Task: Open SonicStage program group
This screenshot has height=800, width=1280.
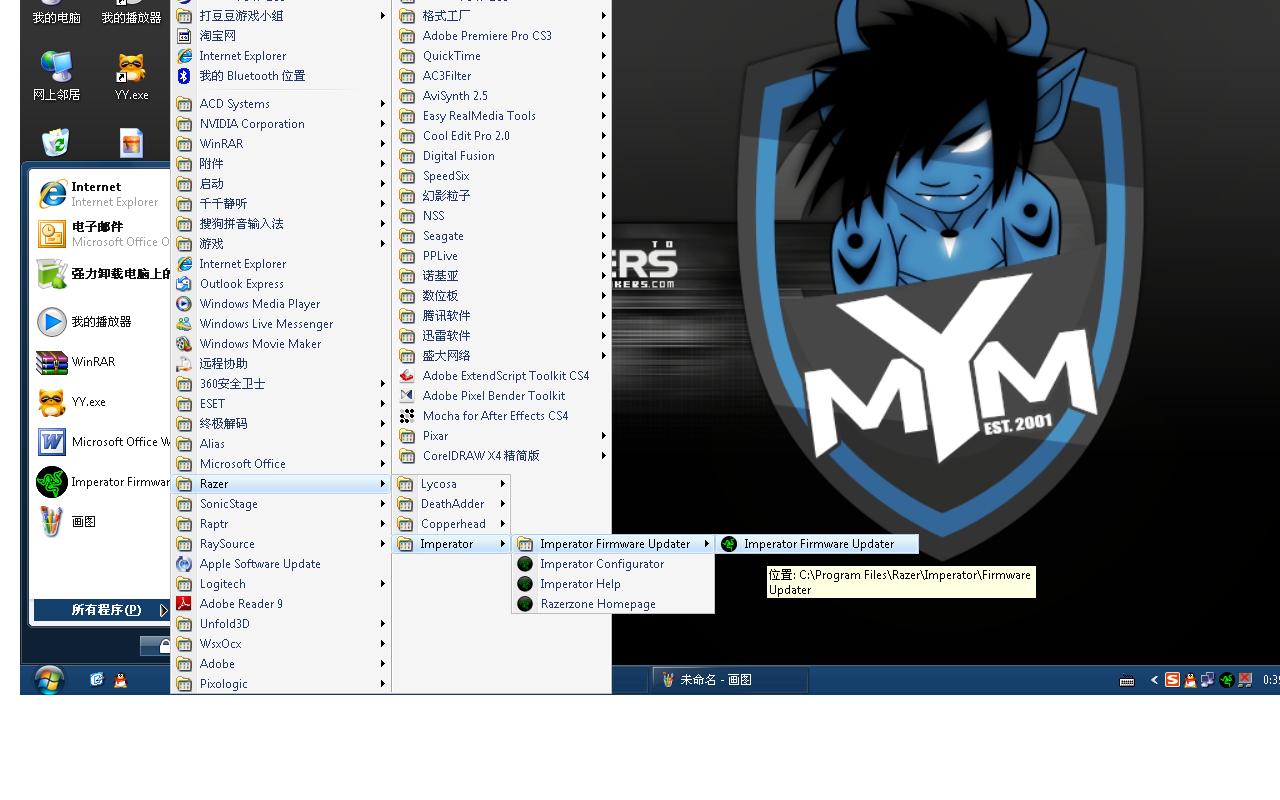Action: [x=280, y=504]
